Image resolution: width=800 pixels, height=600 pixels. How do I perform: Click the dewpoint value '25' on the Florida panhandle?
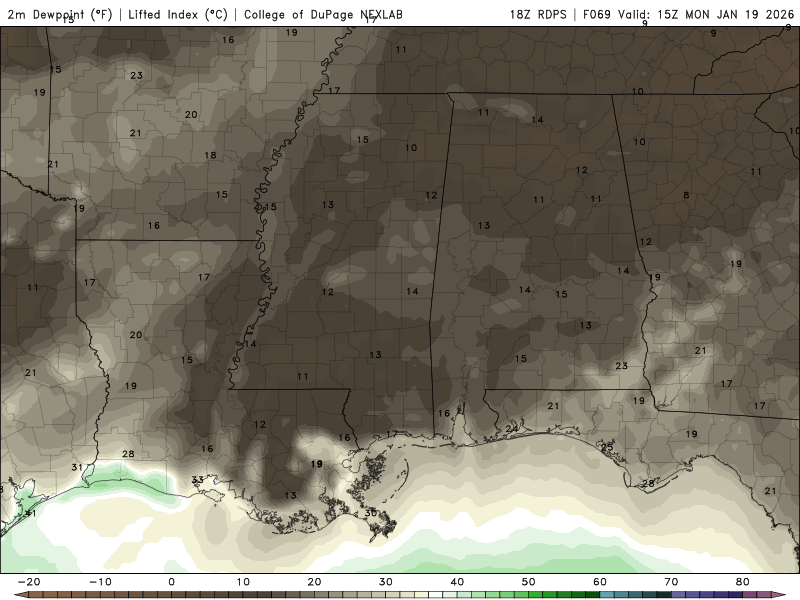coord(607,447)
